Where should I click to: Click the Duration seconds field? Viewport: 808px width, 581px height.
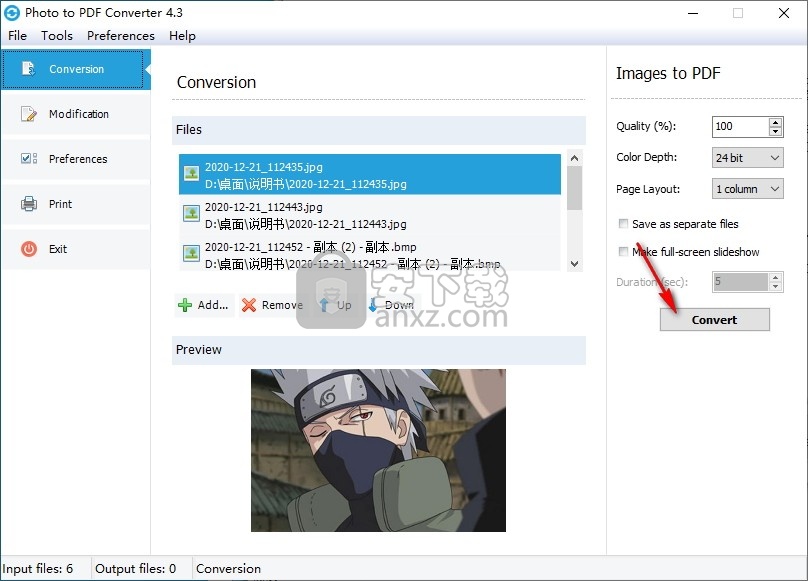(741, 282)
